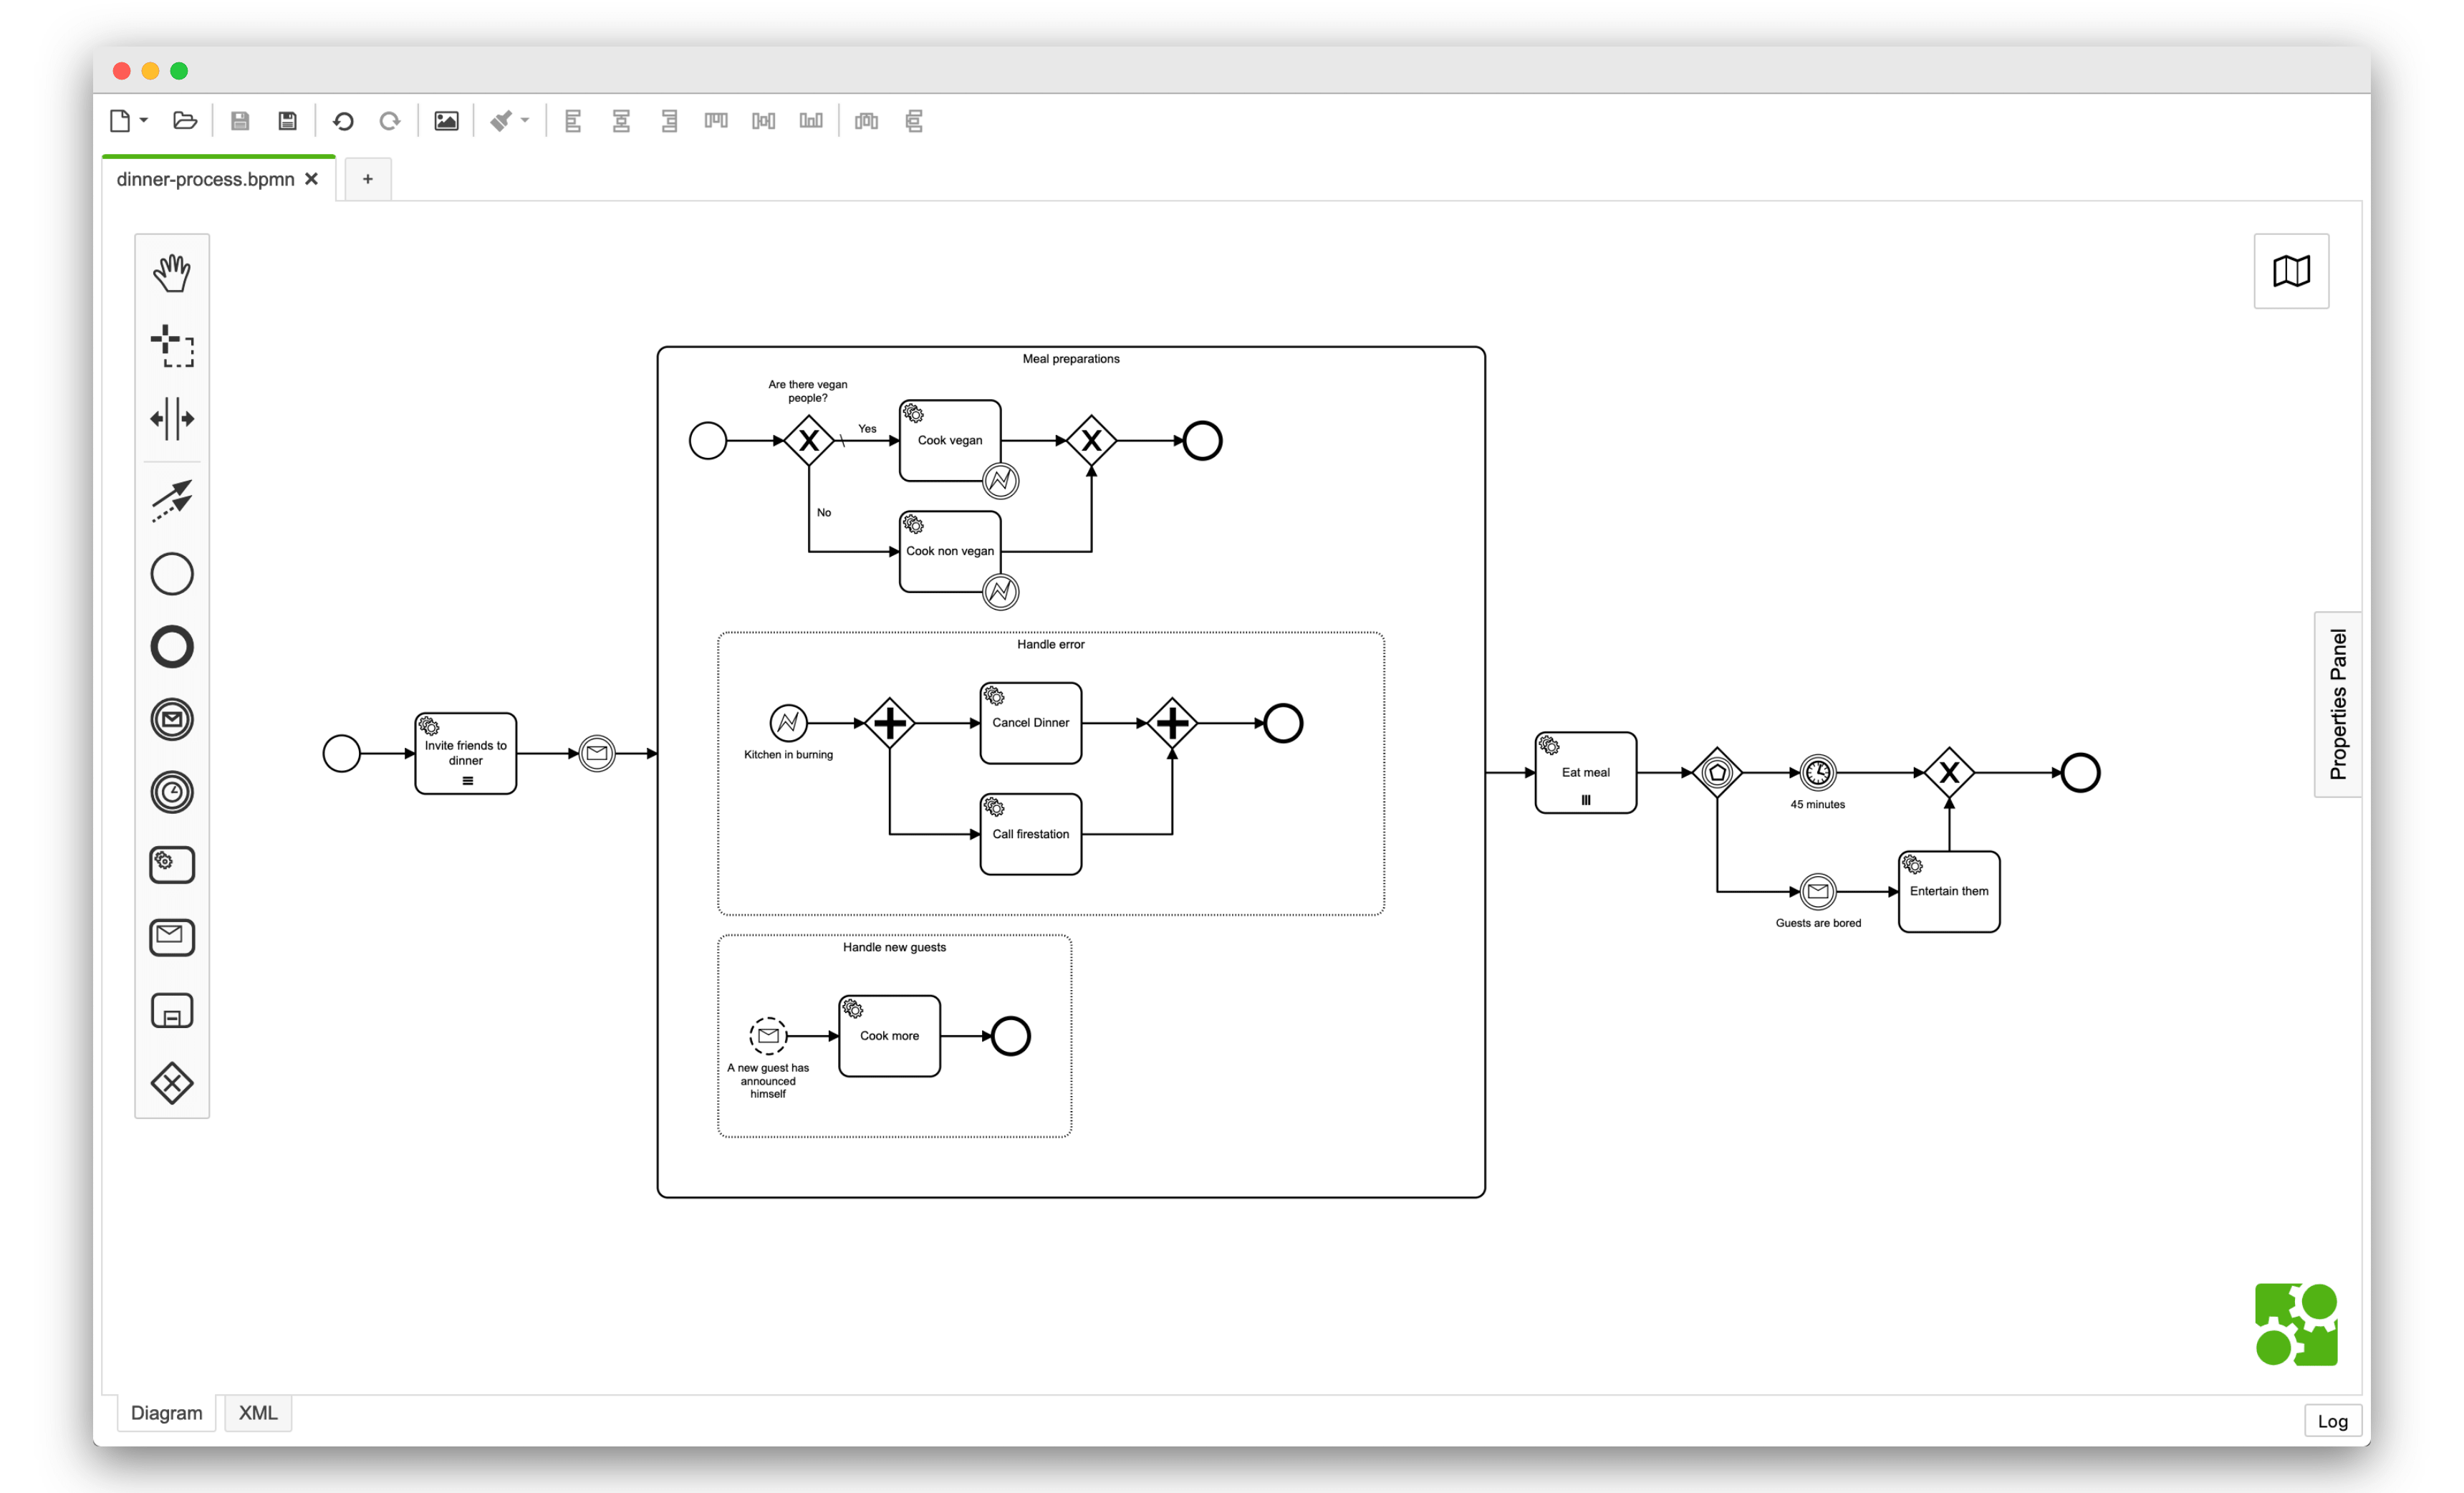Add a new tab with plus button
This screenshot has height=1493, width=2464.
click(368, 179)
